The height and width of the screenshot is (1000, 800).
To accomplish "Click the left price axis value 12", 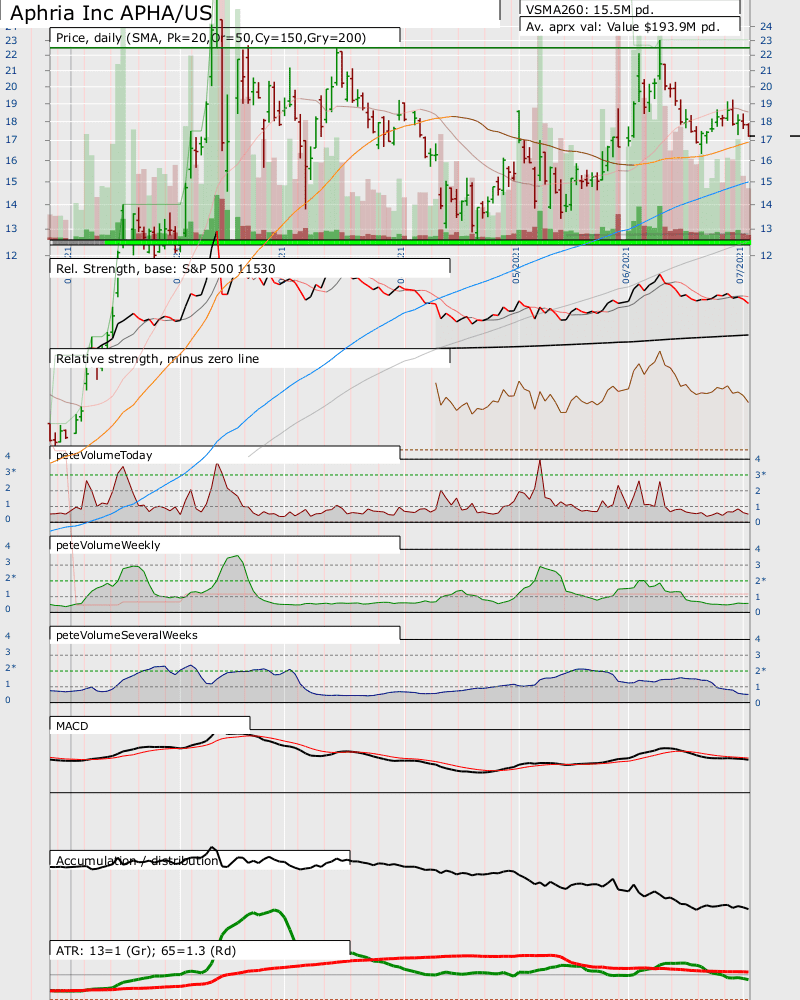I will (11, 255).
